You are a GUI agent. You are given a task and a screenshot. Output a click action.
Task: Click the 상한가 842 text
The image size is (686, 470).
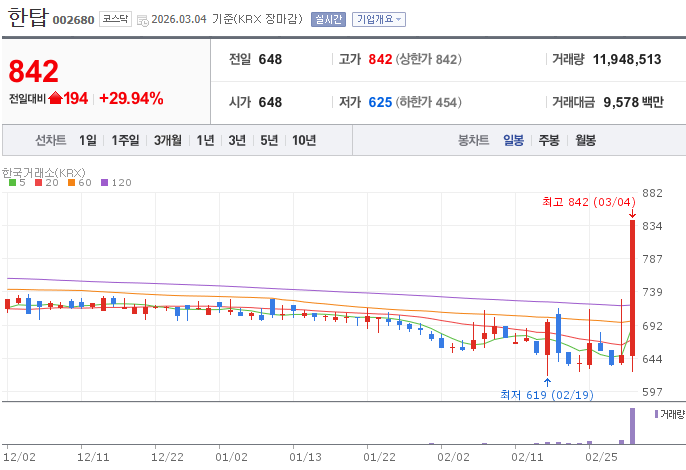[x=428, y=59]
